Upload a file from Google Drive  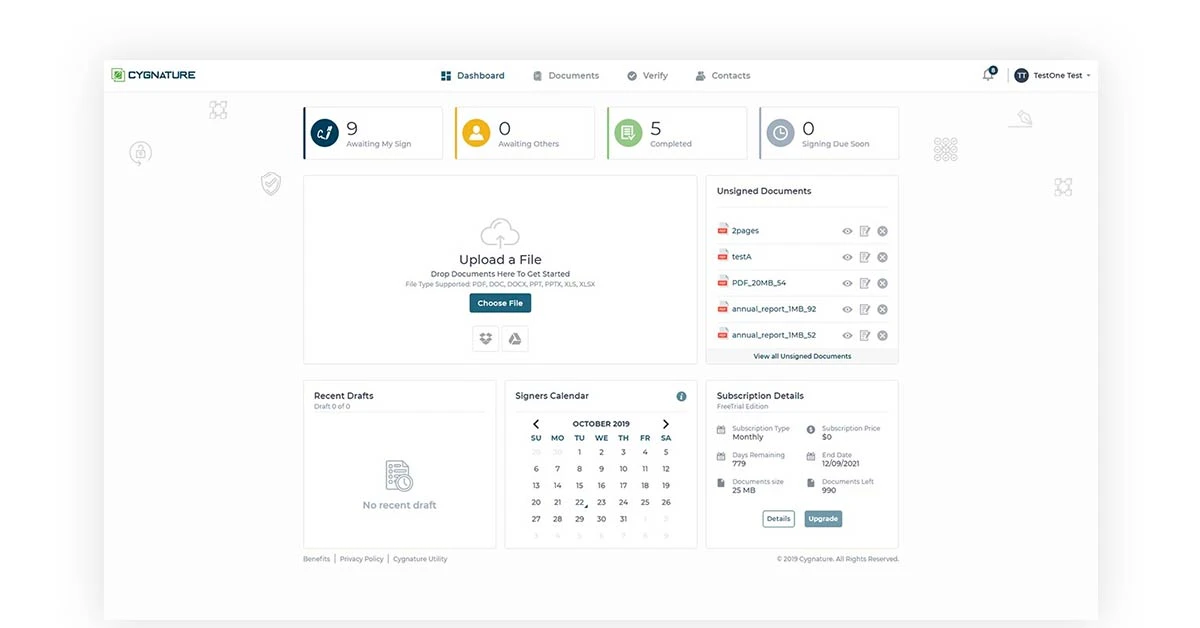pyautogui.click(x=515, y=338)
